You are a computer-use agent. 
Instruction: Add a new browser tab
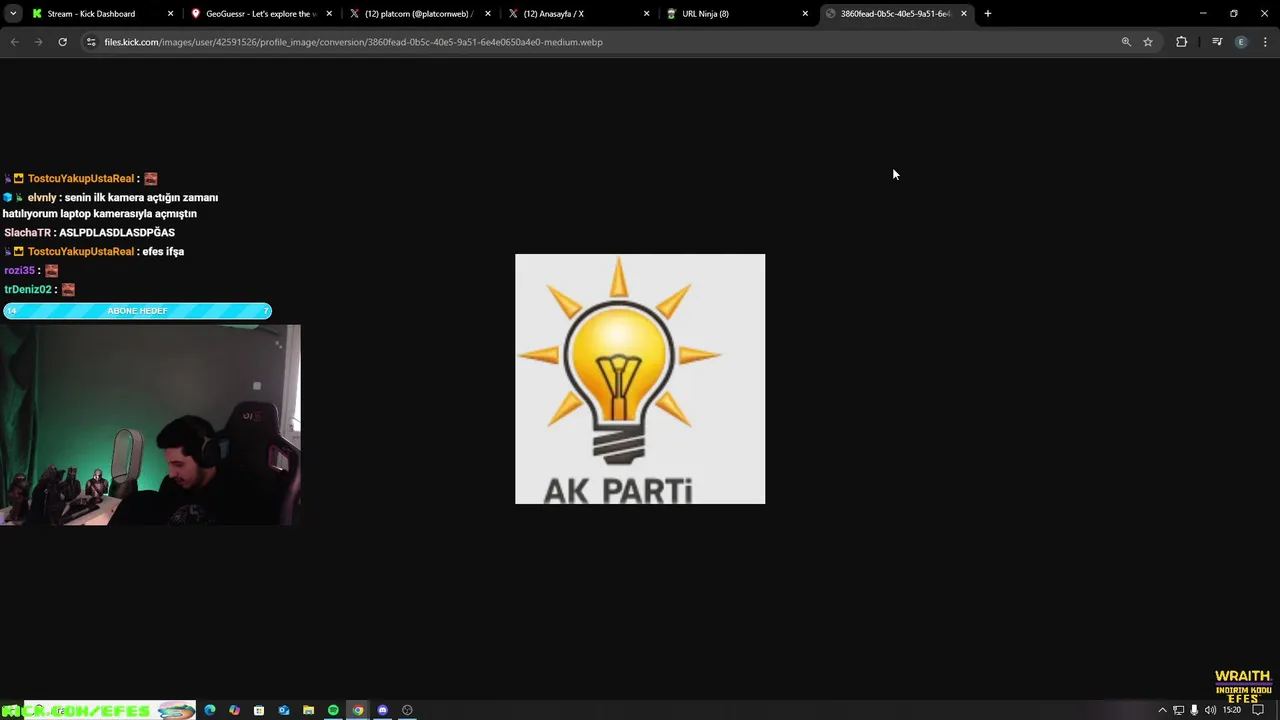988,14
